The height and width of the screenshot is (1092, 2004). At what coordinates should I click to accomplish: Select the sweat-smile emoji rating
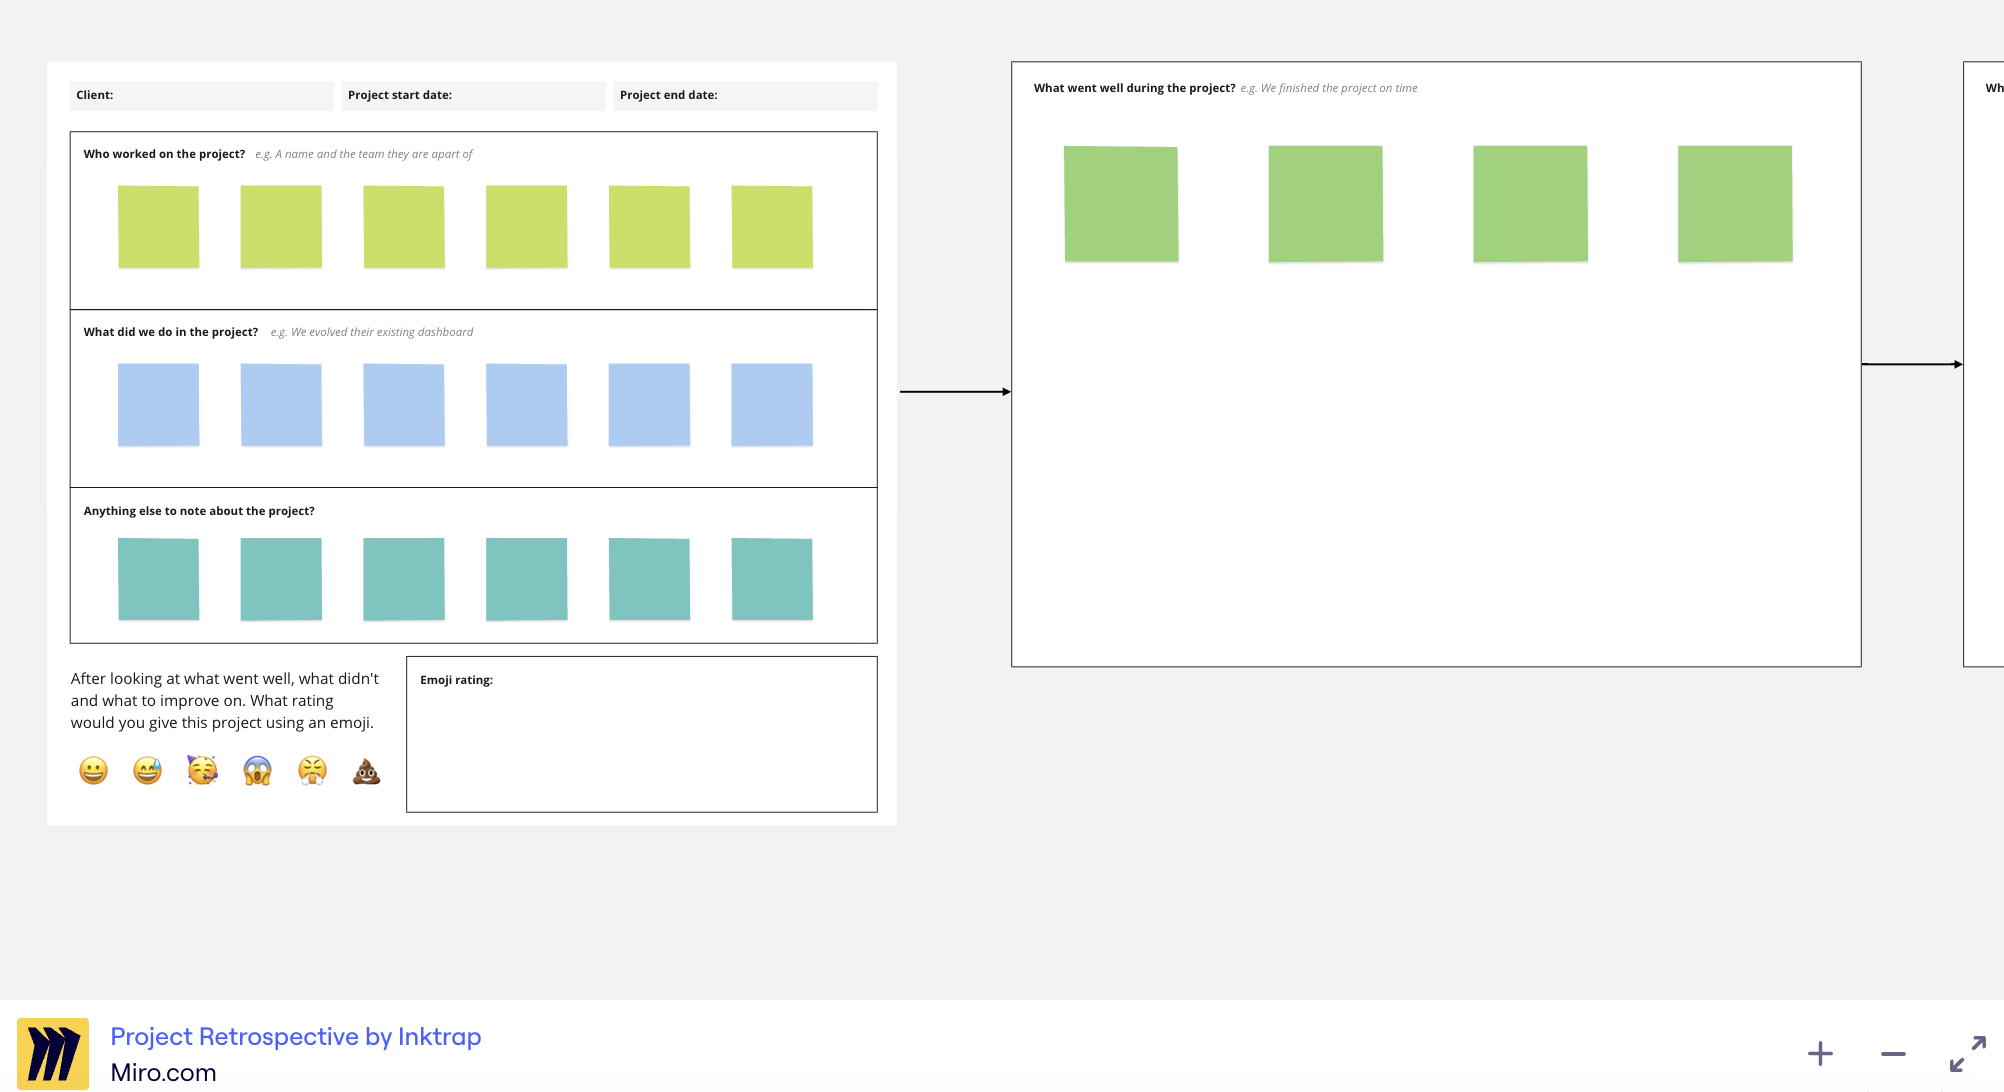(147, 770)
